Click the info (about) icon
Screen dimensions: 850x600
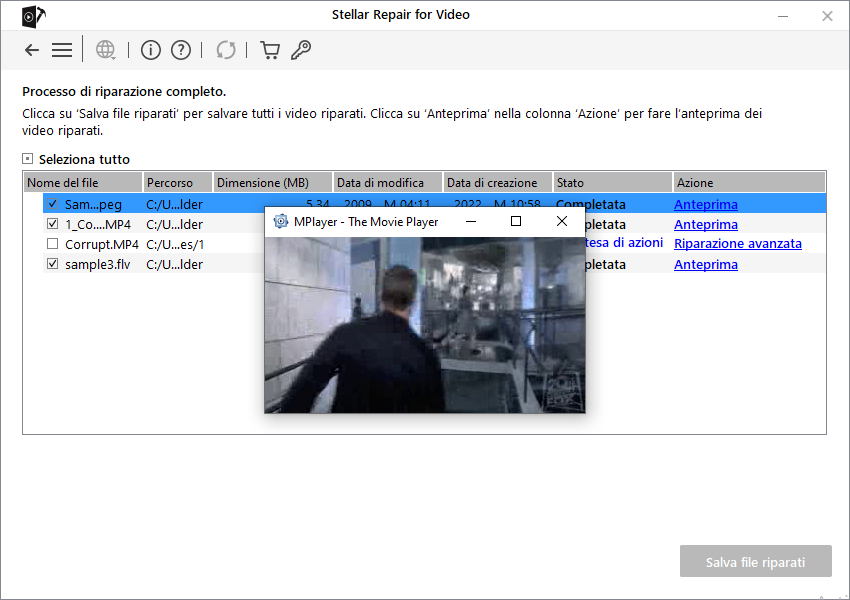(150, 50)
